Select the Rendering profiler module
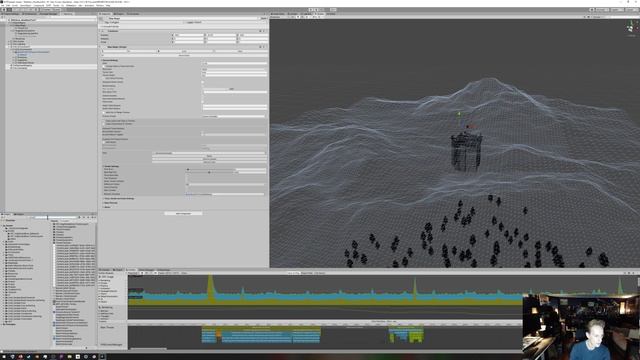 click(107, 307)
